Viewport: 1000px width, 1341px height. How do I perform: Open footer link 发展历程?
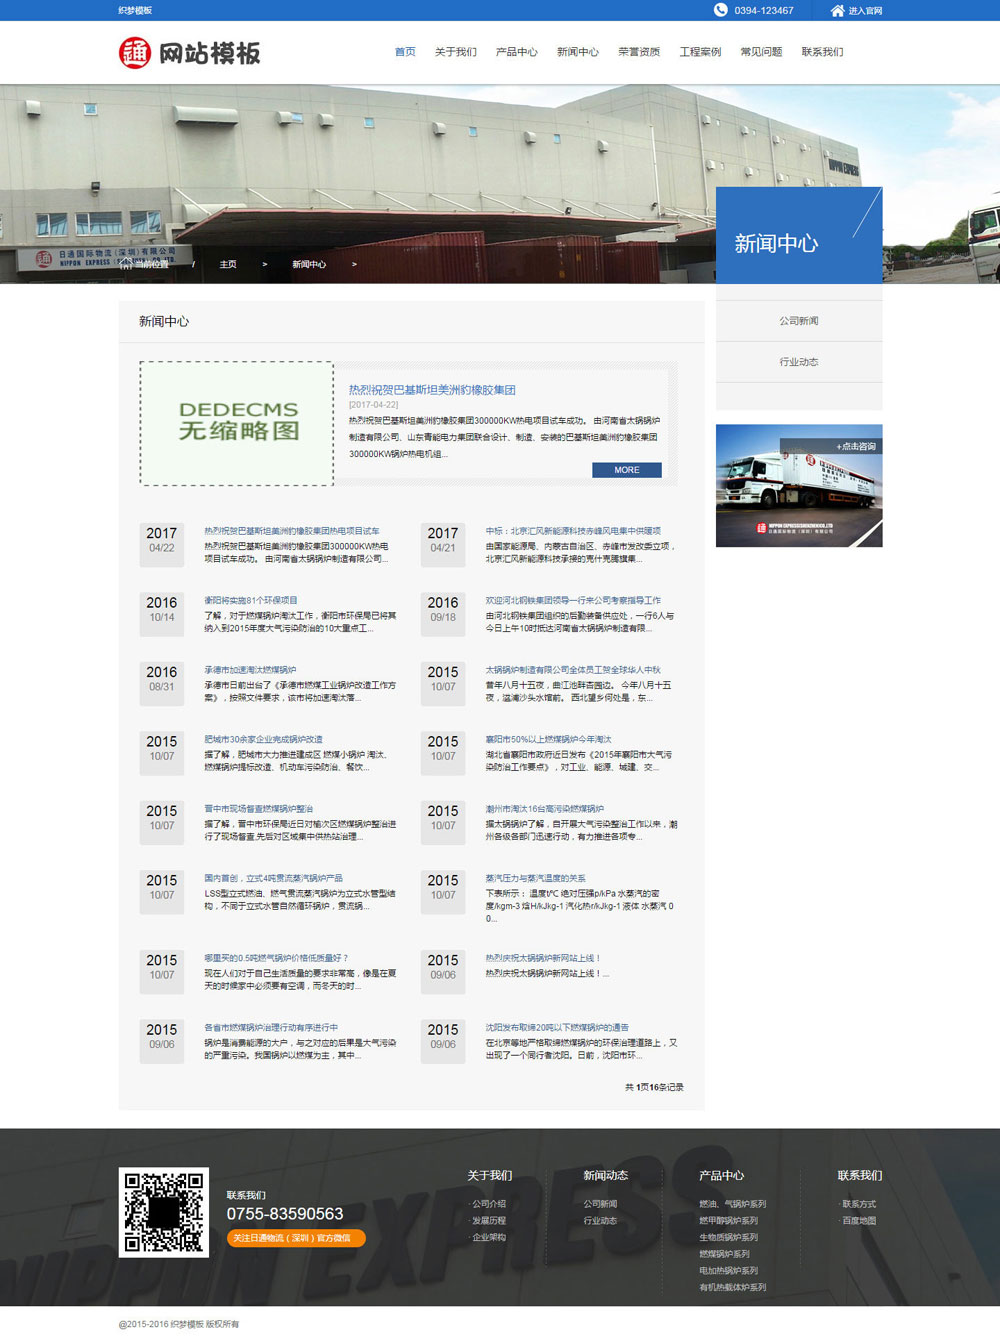pyautogui.click(x=489, y=1221)
